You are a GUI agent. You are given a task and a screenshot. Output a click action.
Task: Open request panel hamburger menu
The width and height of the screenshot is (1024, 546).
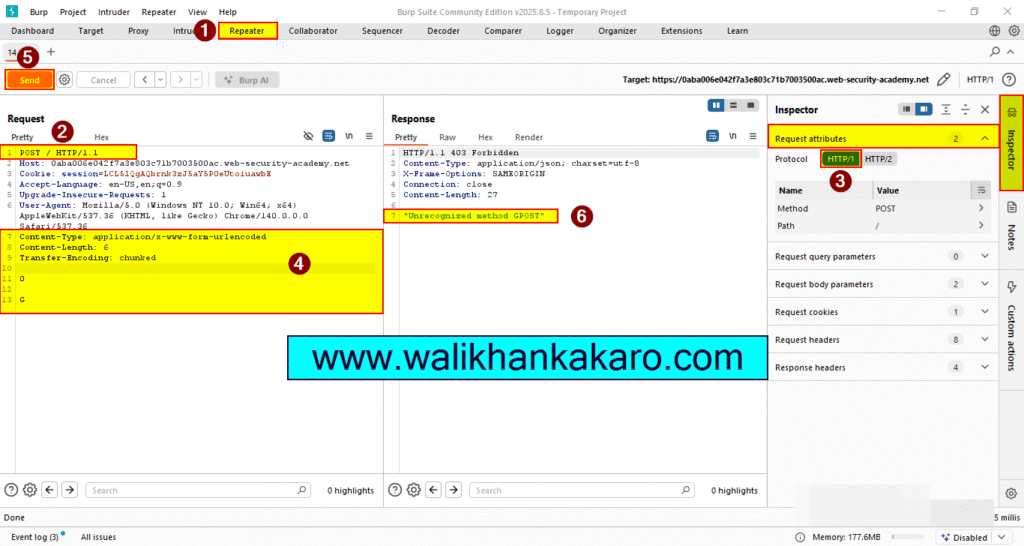[x=369, y=136]
